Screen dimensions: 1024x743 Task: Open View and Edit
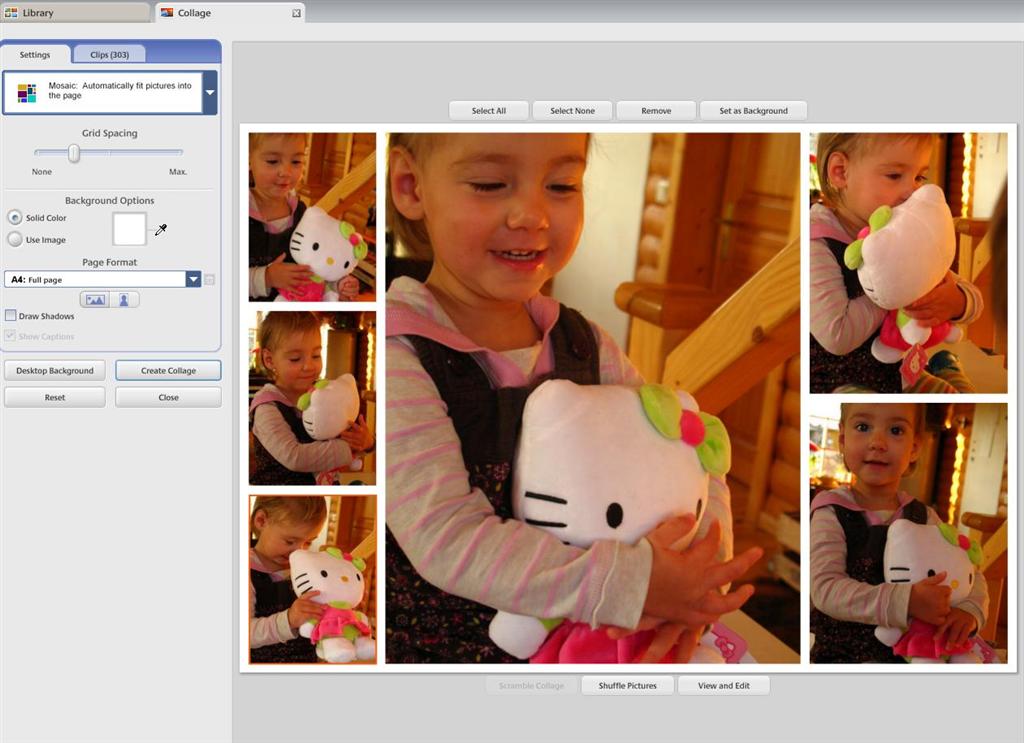click(x=724, y=686)
